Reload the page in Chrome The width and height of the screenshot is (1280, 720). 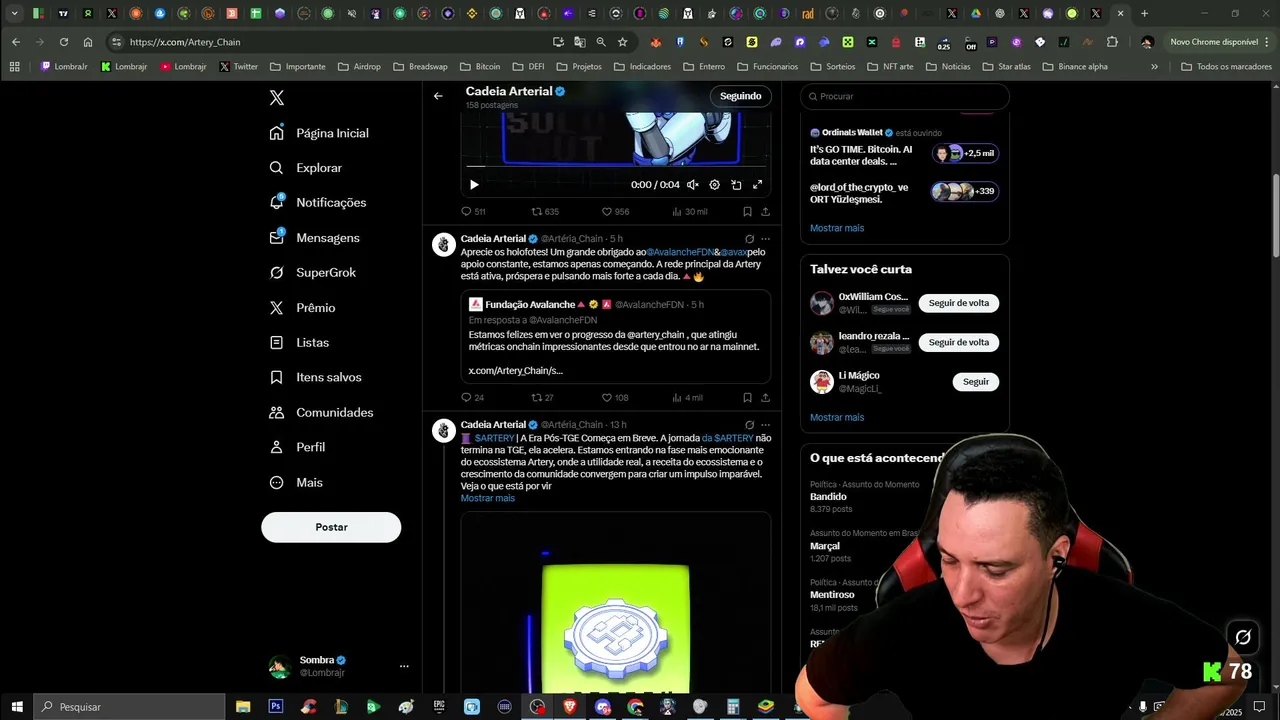(x=64, y=42)
